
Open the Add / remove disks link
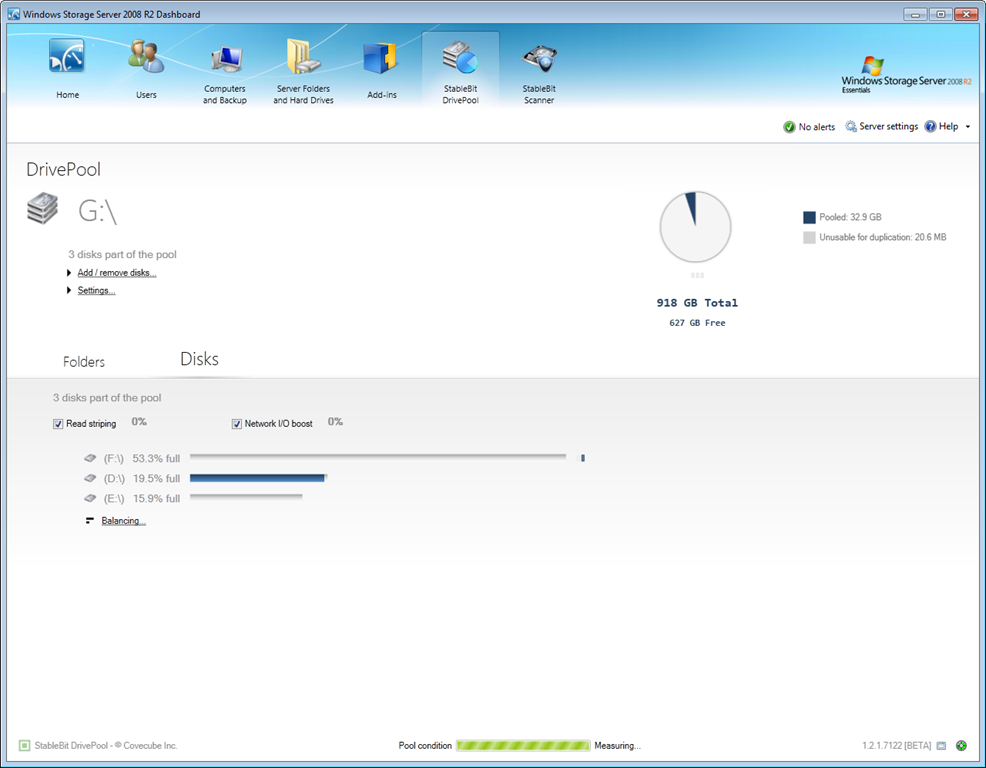(117, 272)
